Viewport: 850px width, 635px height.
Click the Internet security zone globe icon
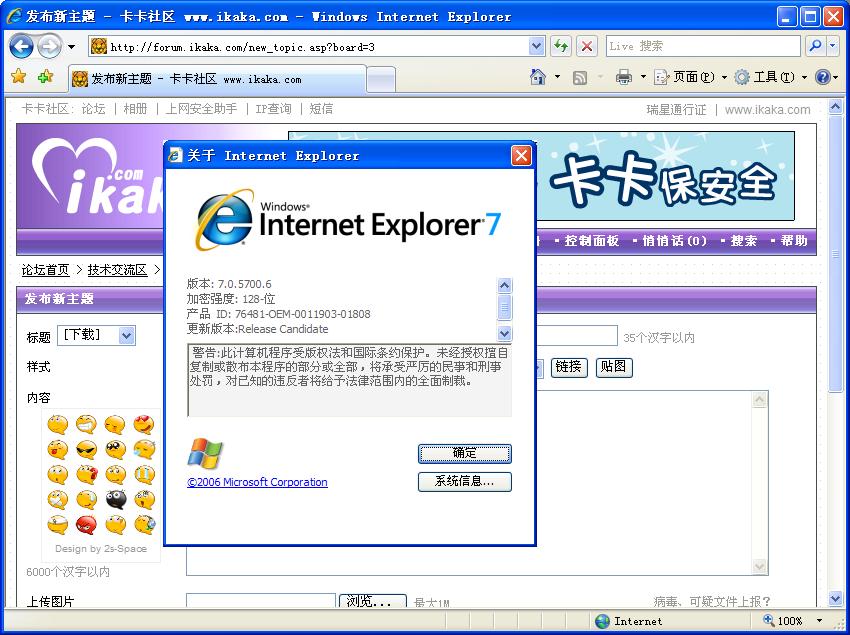tap(602, 621)
